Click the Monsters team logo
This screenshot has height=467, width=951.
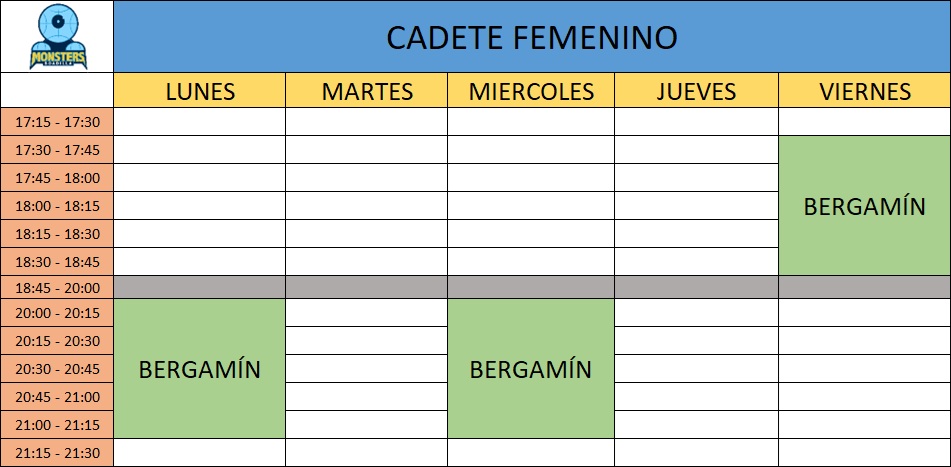58,37
